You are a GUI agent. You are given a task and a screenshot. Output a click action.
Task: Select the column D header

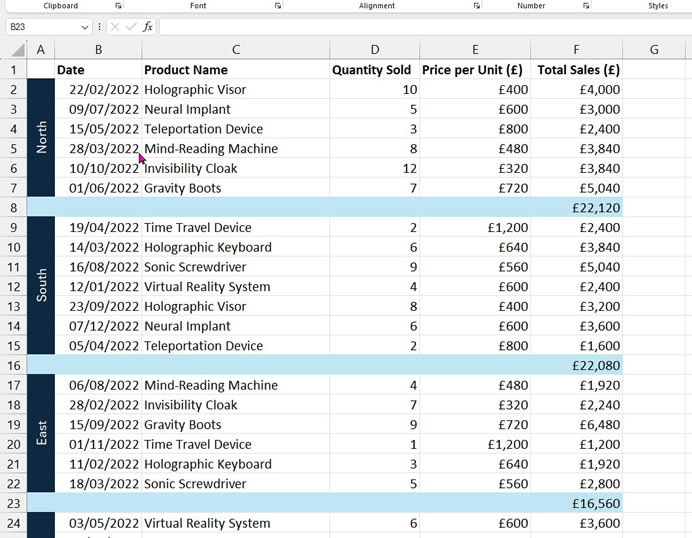(374, 49)
